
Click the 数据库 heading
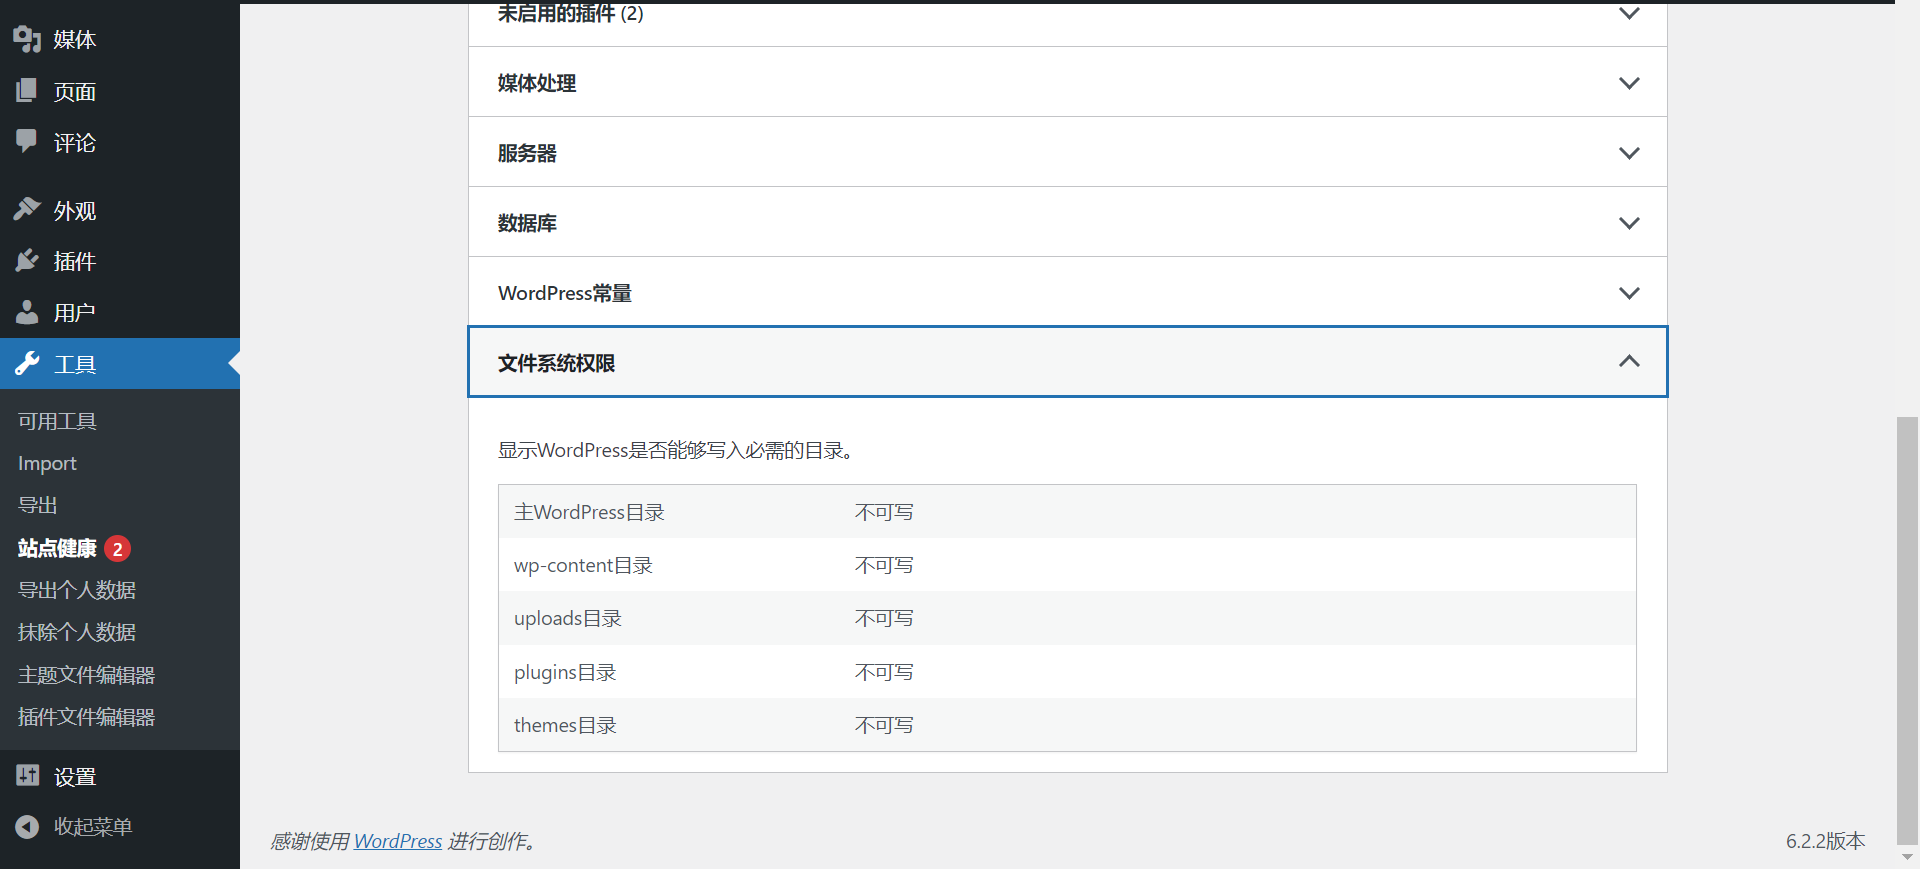click(527, 223)
